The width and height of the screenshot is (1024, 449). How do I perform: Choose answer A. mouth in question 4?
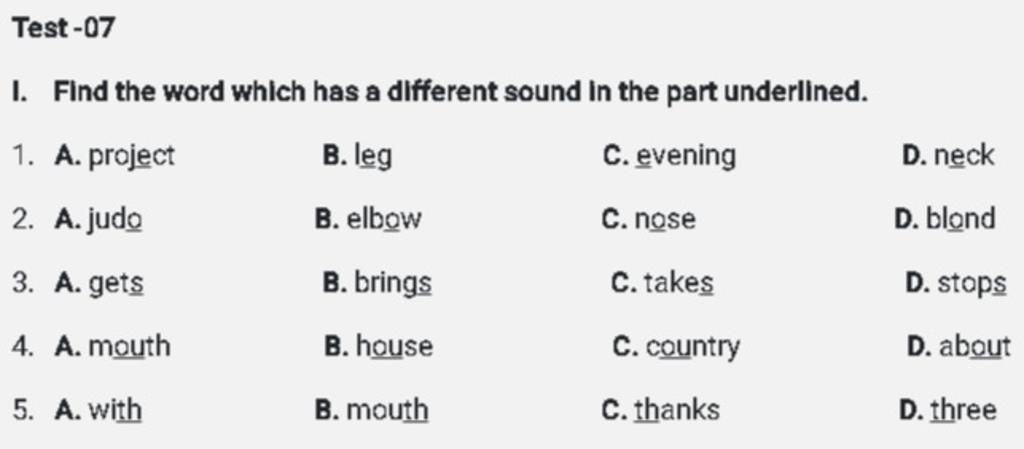(112, 347)
